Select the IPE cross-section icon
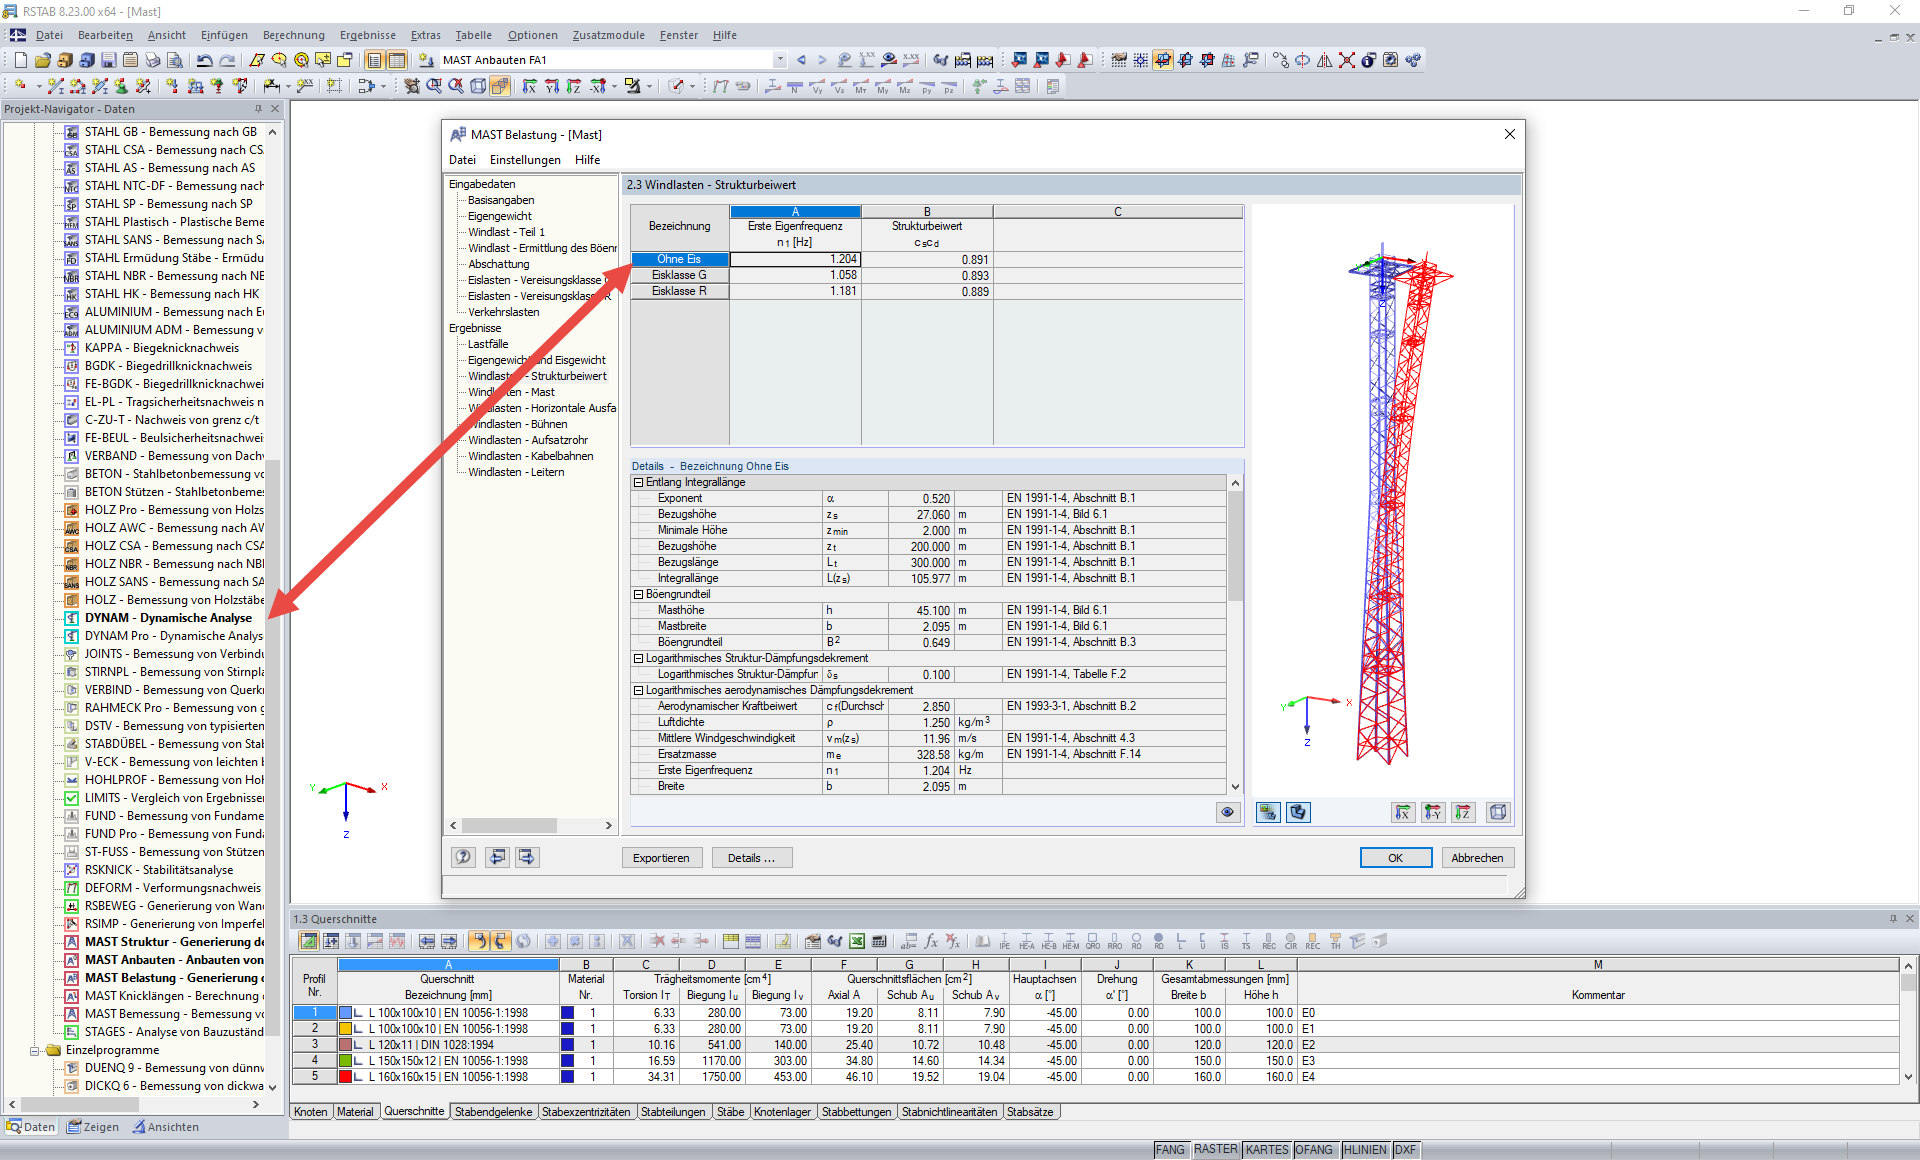 tap(1005, 941)
